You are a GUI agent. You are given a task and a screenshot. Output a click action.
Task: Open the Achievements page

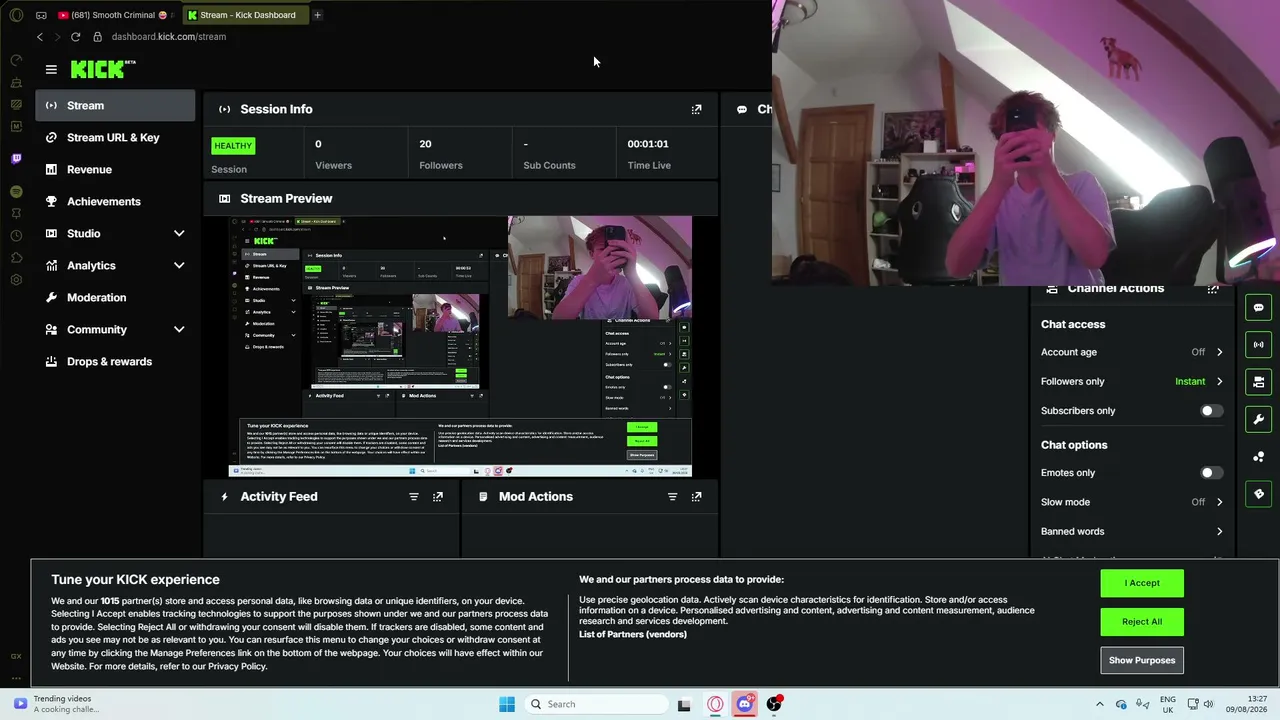115,201
